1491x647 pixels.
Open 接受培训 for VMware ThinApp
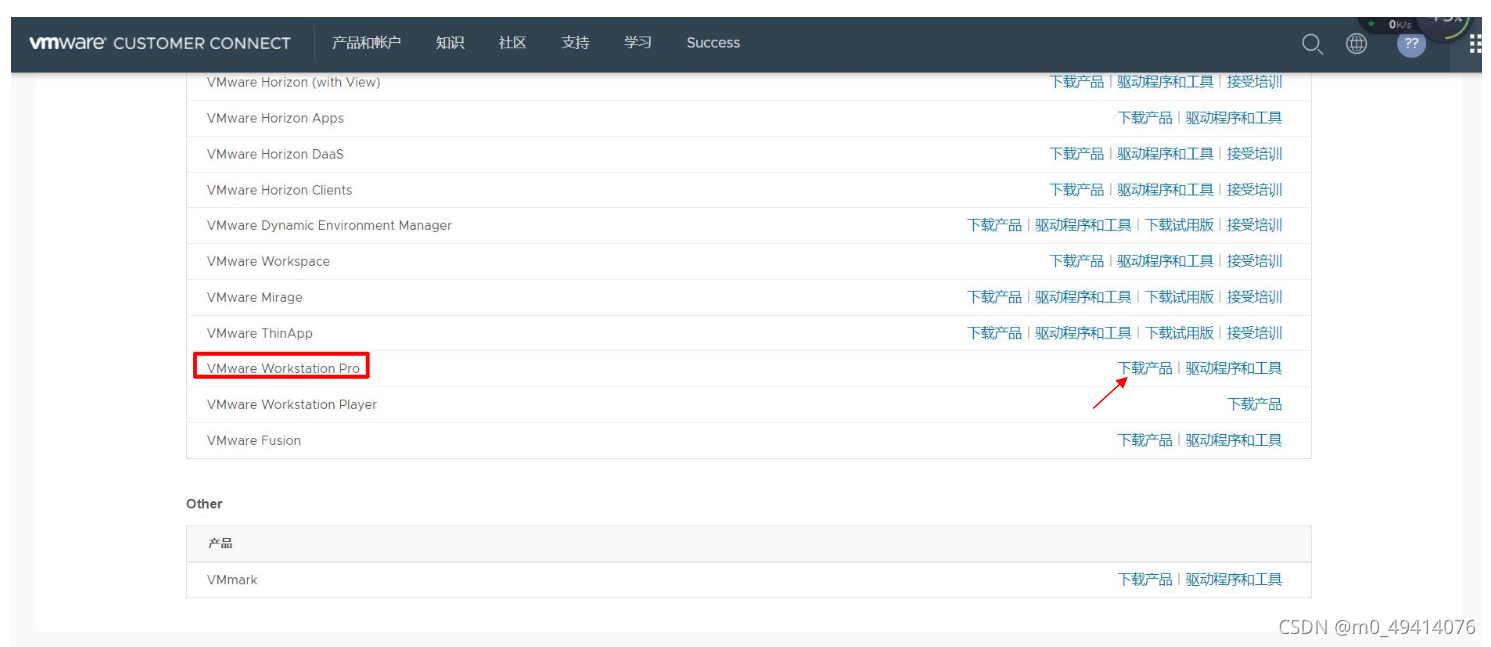[x=1255, y=333]
